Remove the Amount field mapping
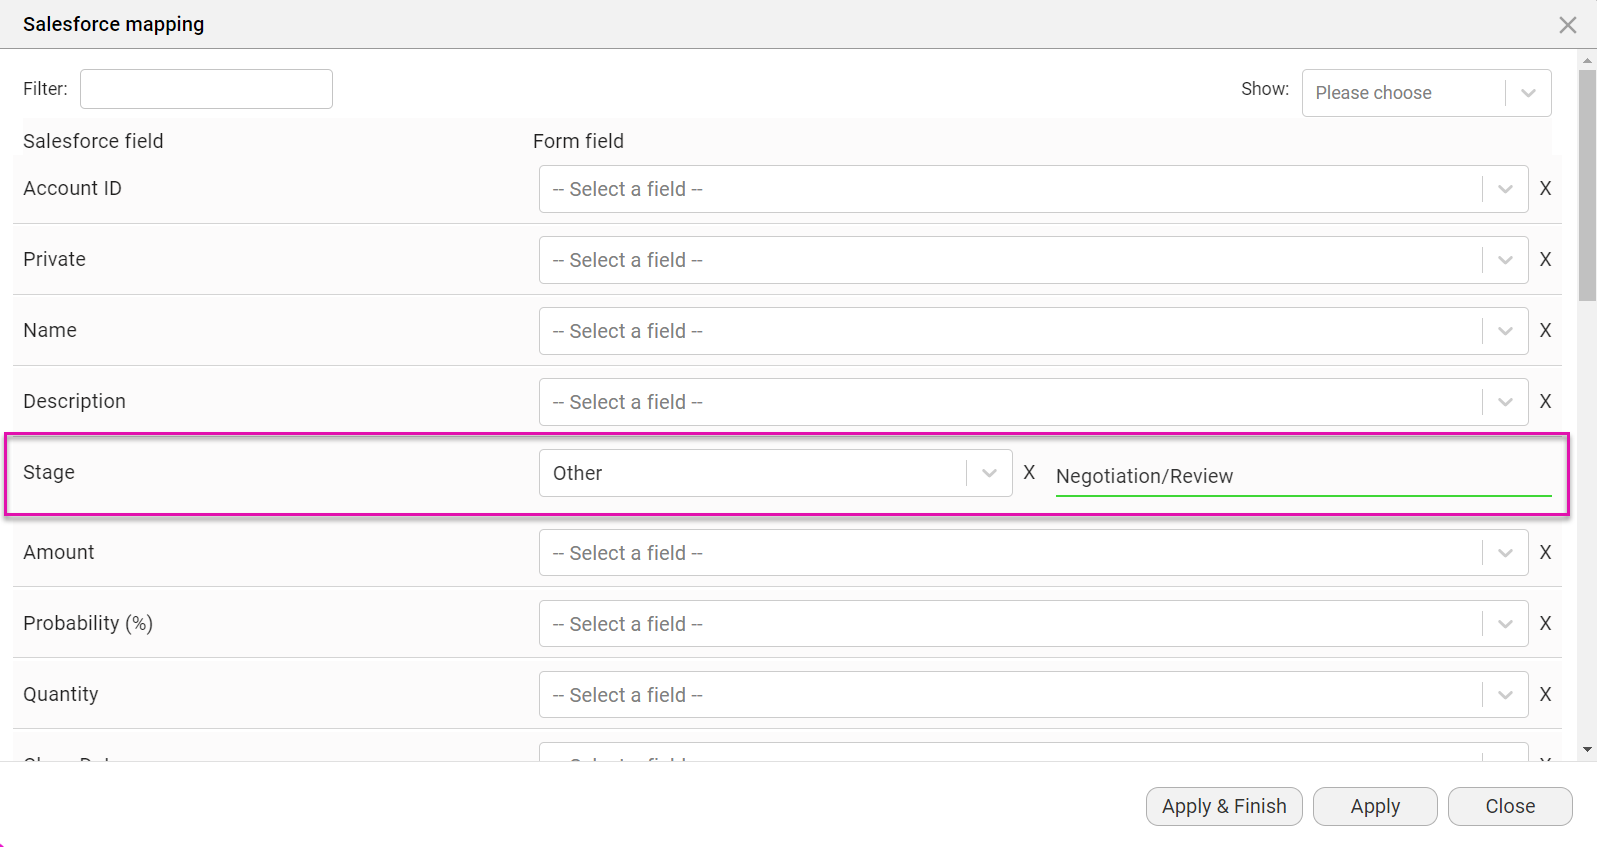This screenshot has width=1597, height=847. click(1545, 552)
